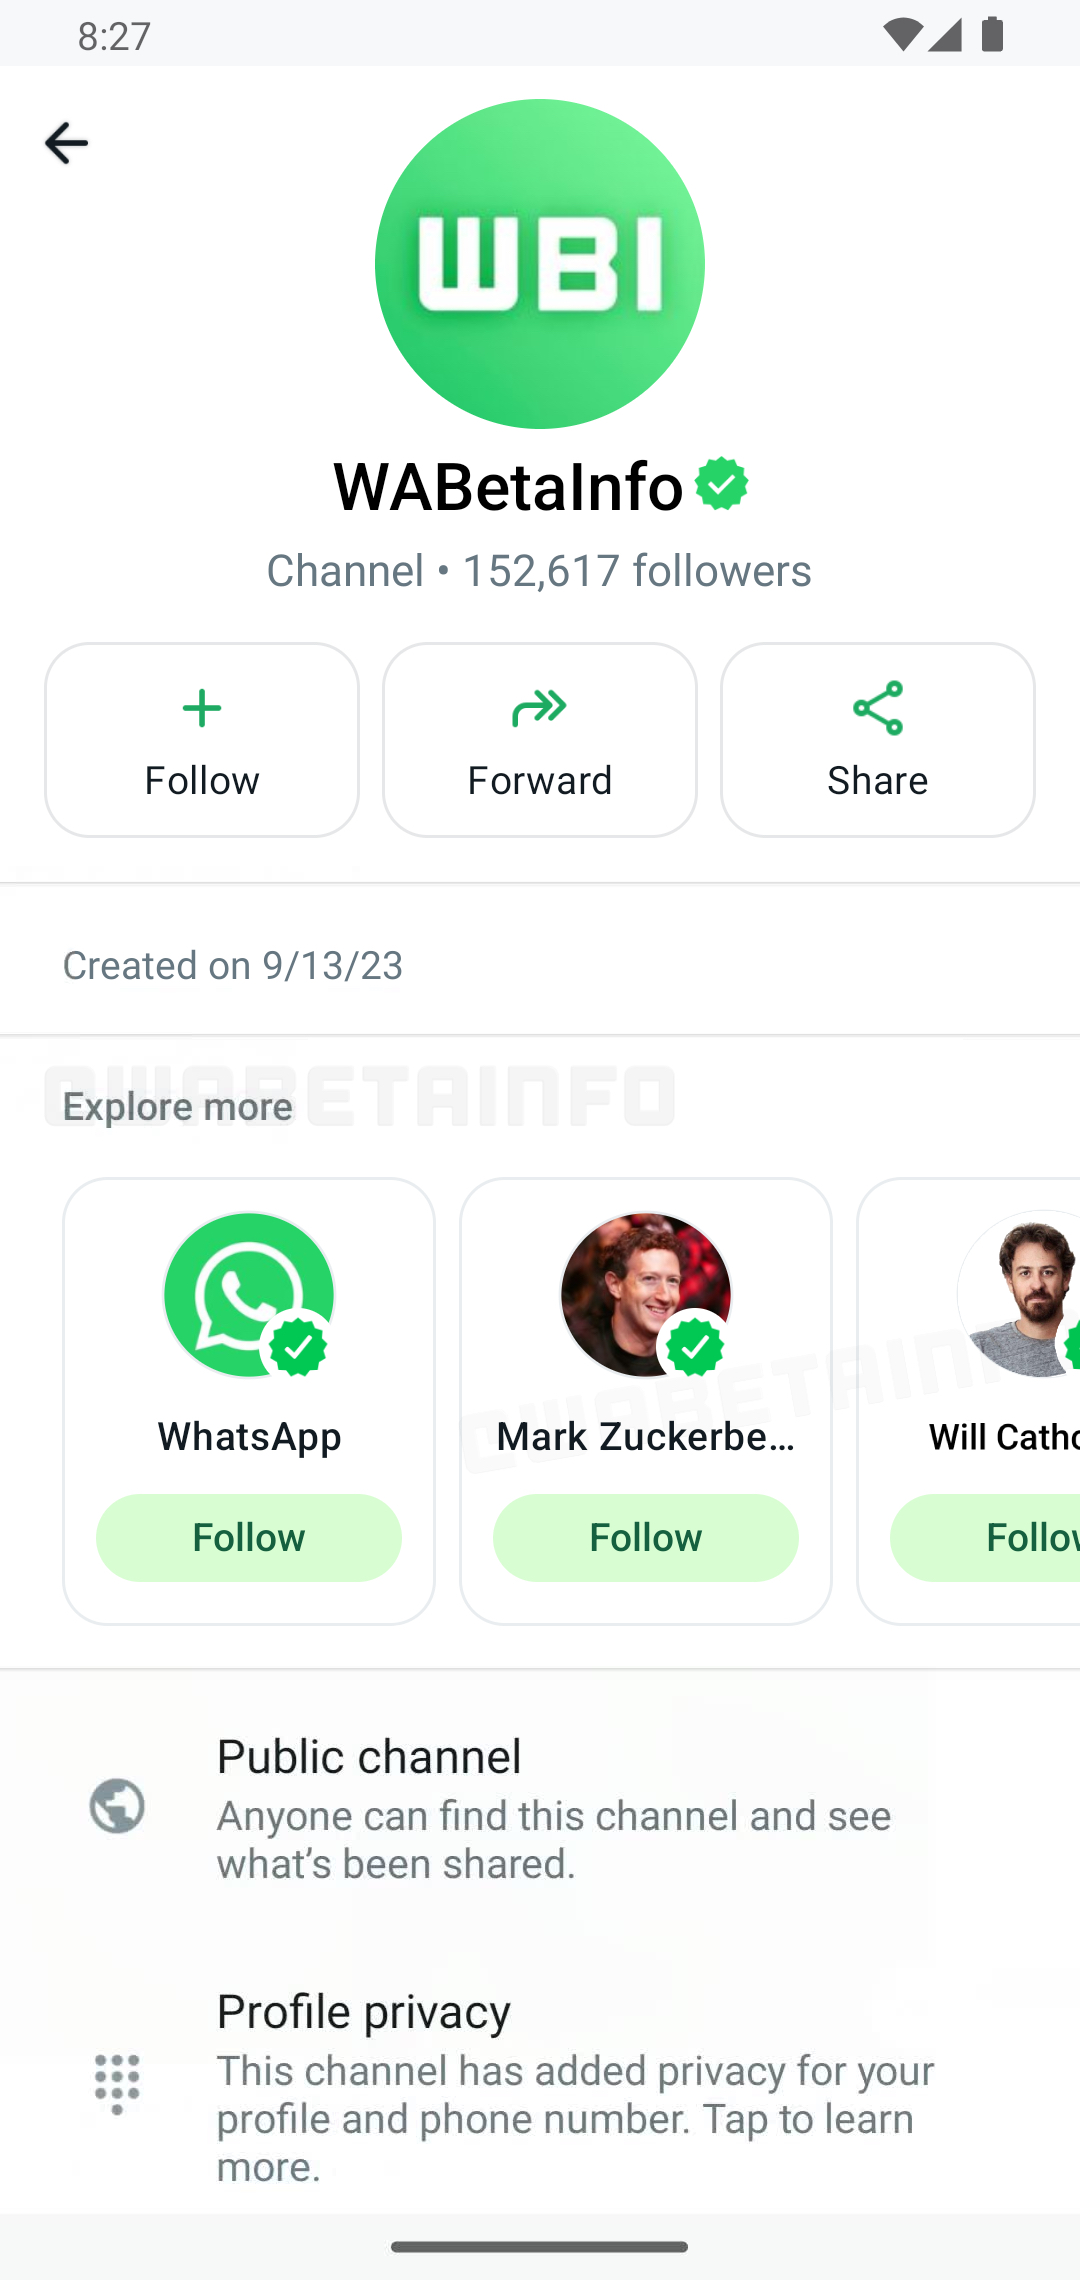Follow the WABetaInfo channel
Screen dimensions: 1080x2280
tap(202, 740)
